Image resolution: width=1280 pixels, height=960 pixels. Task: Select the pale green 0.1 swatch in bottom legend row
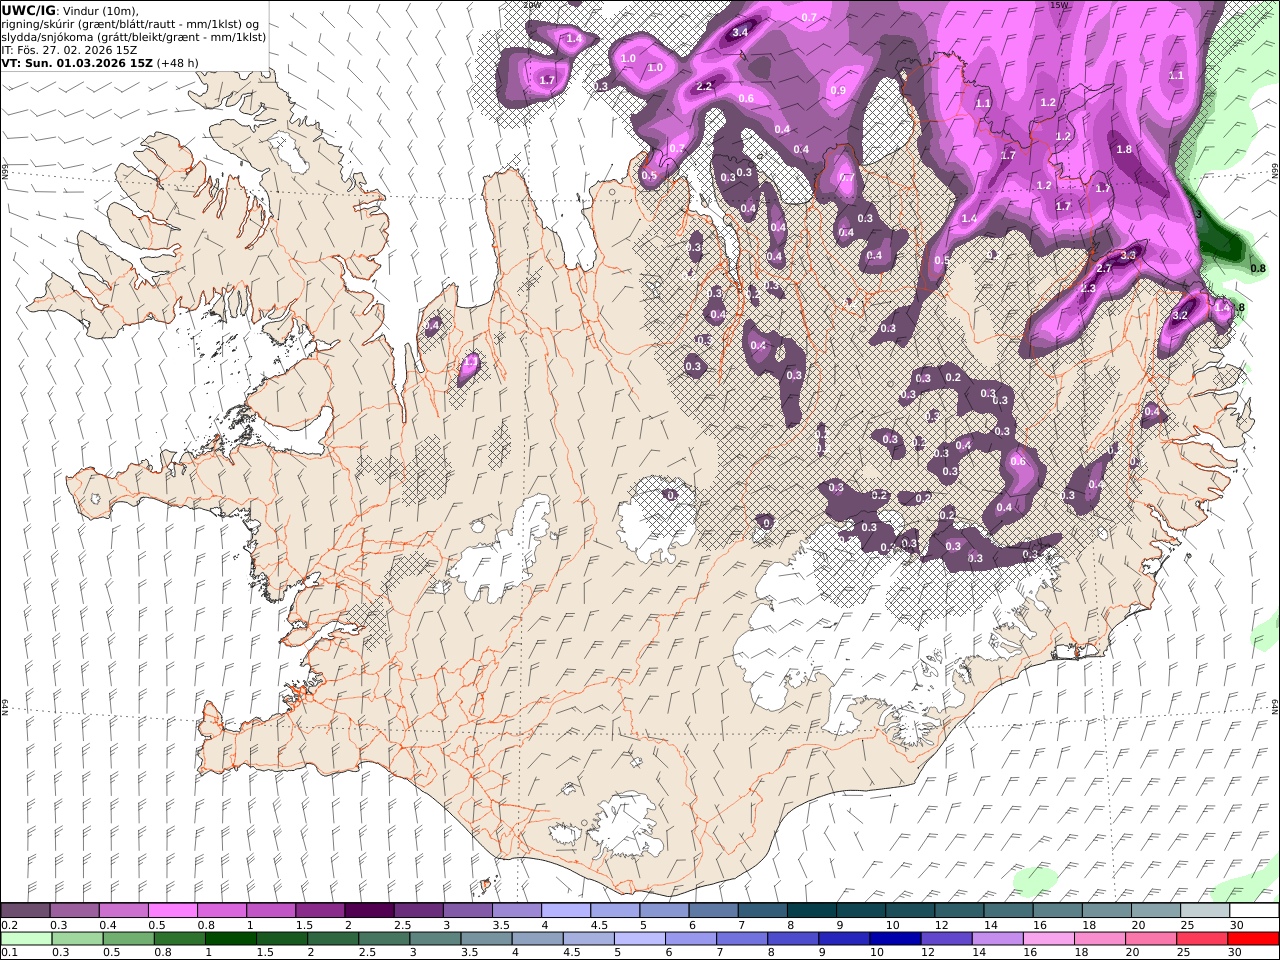tap(26, 939)
